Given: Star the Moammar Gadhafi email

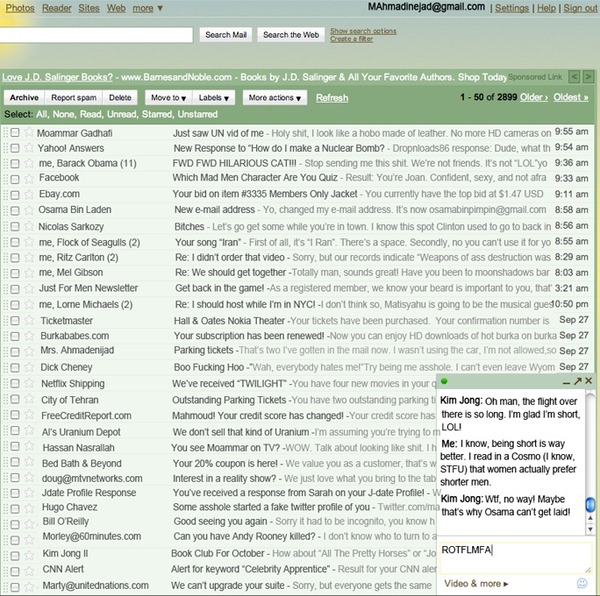Looking at the screenshot, I should pyautogui.click(x=29, y=132).
